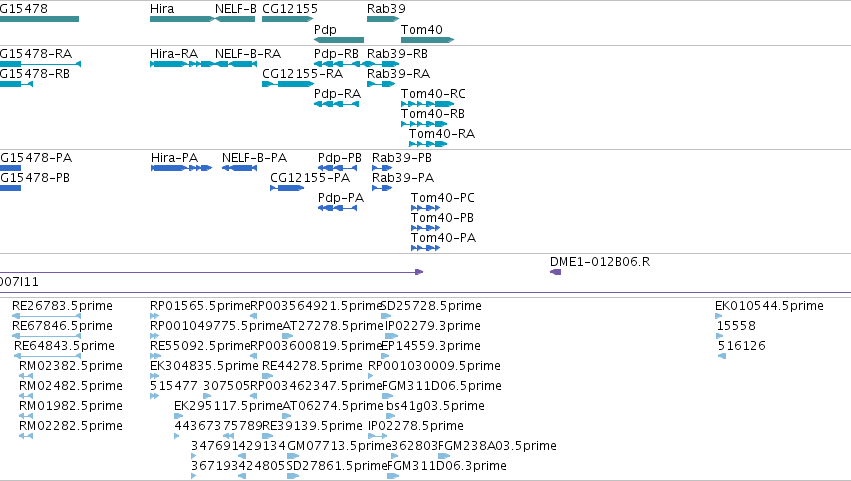Screen dimensions: 851x481
Task: Select the 515477 EST label
Action: [x=174, y=387]
